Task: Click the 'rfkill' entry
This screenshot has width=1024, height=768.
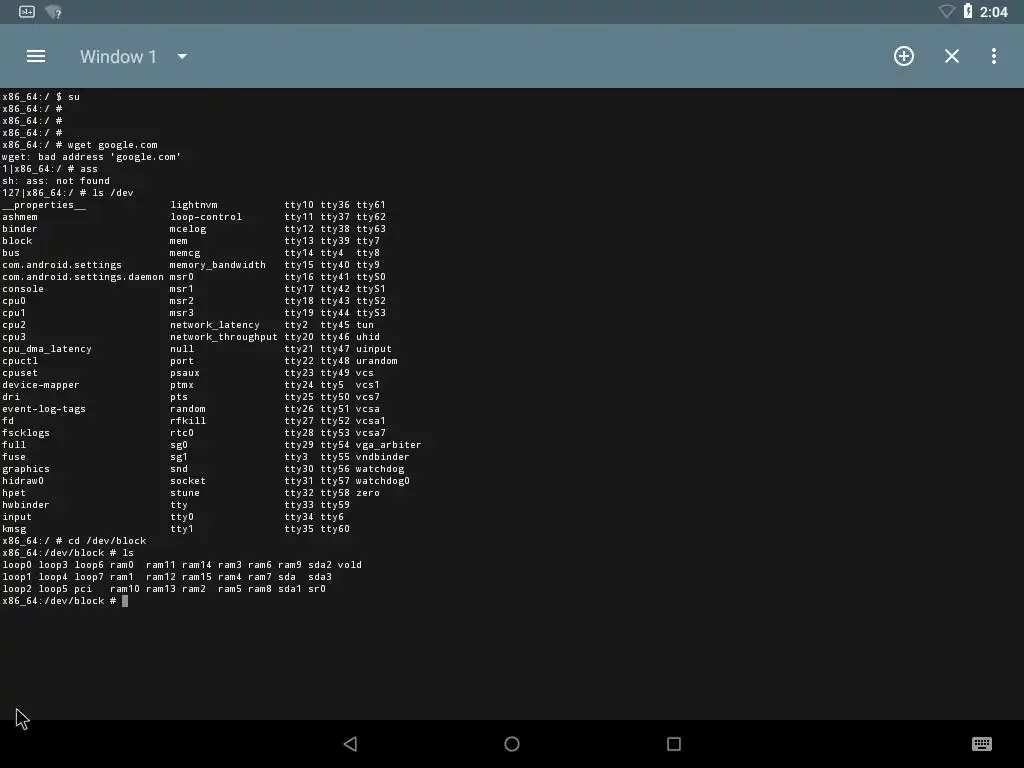Action: click(188, 421)
